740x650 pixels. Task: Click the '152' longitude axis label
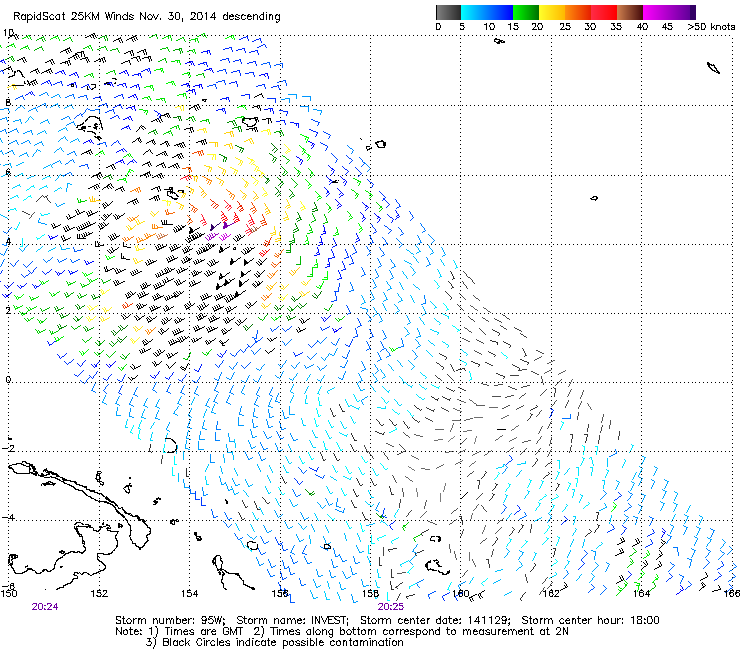[99, 593]
